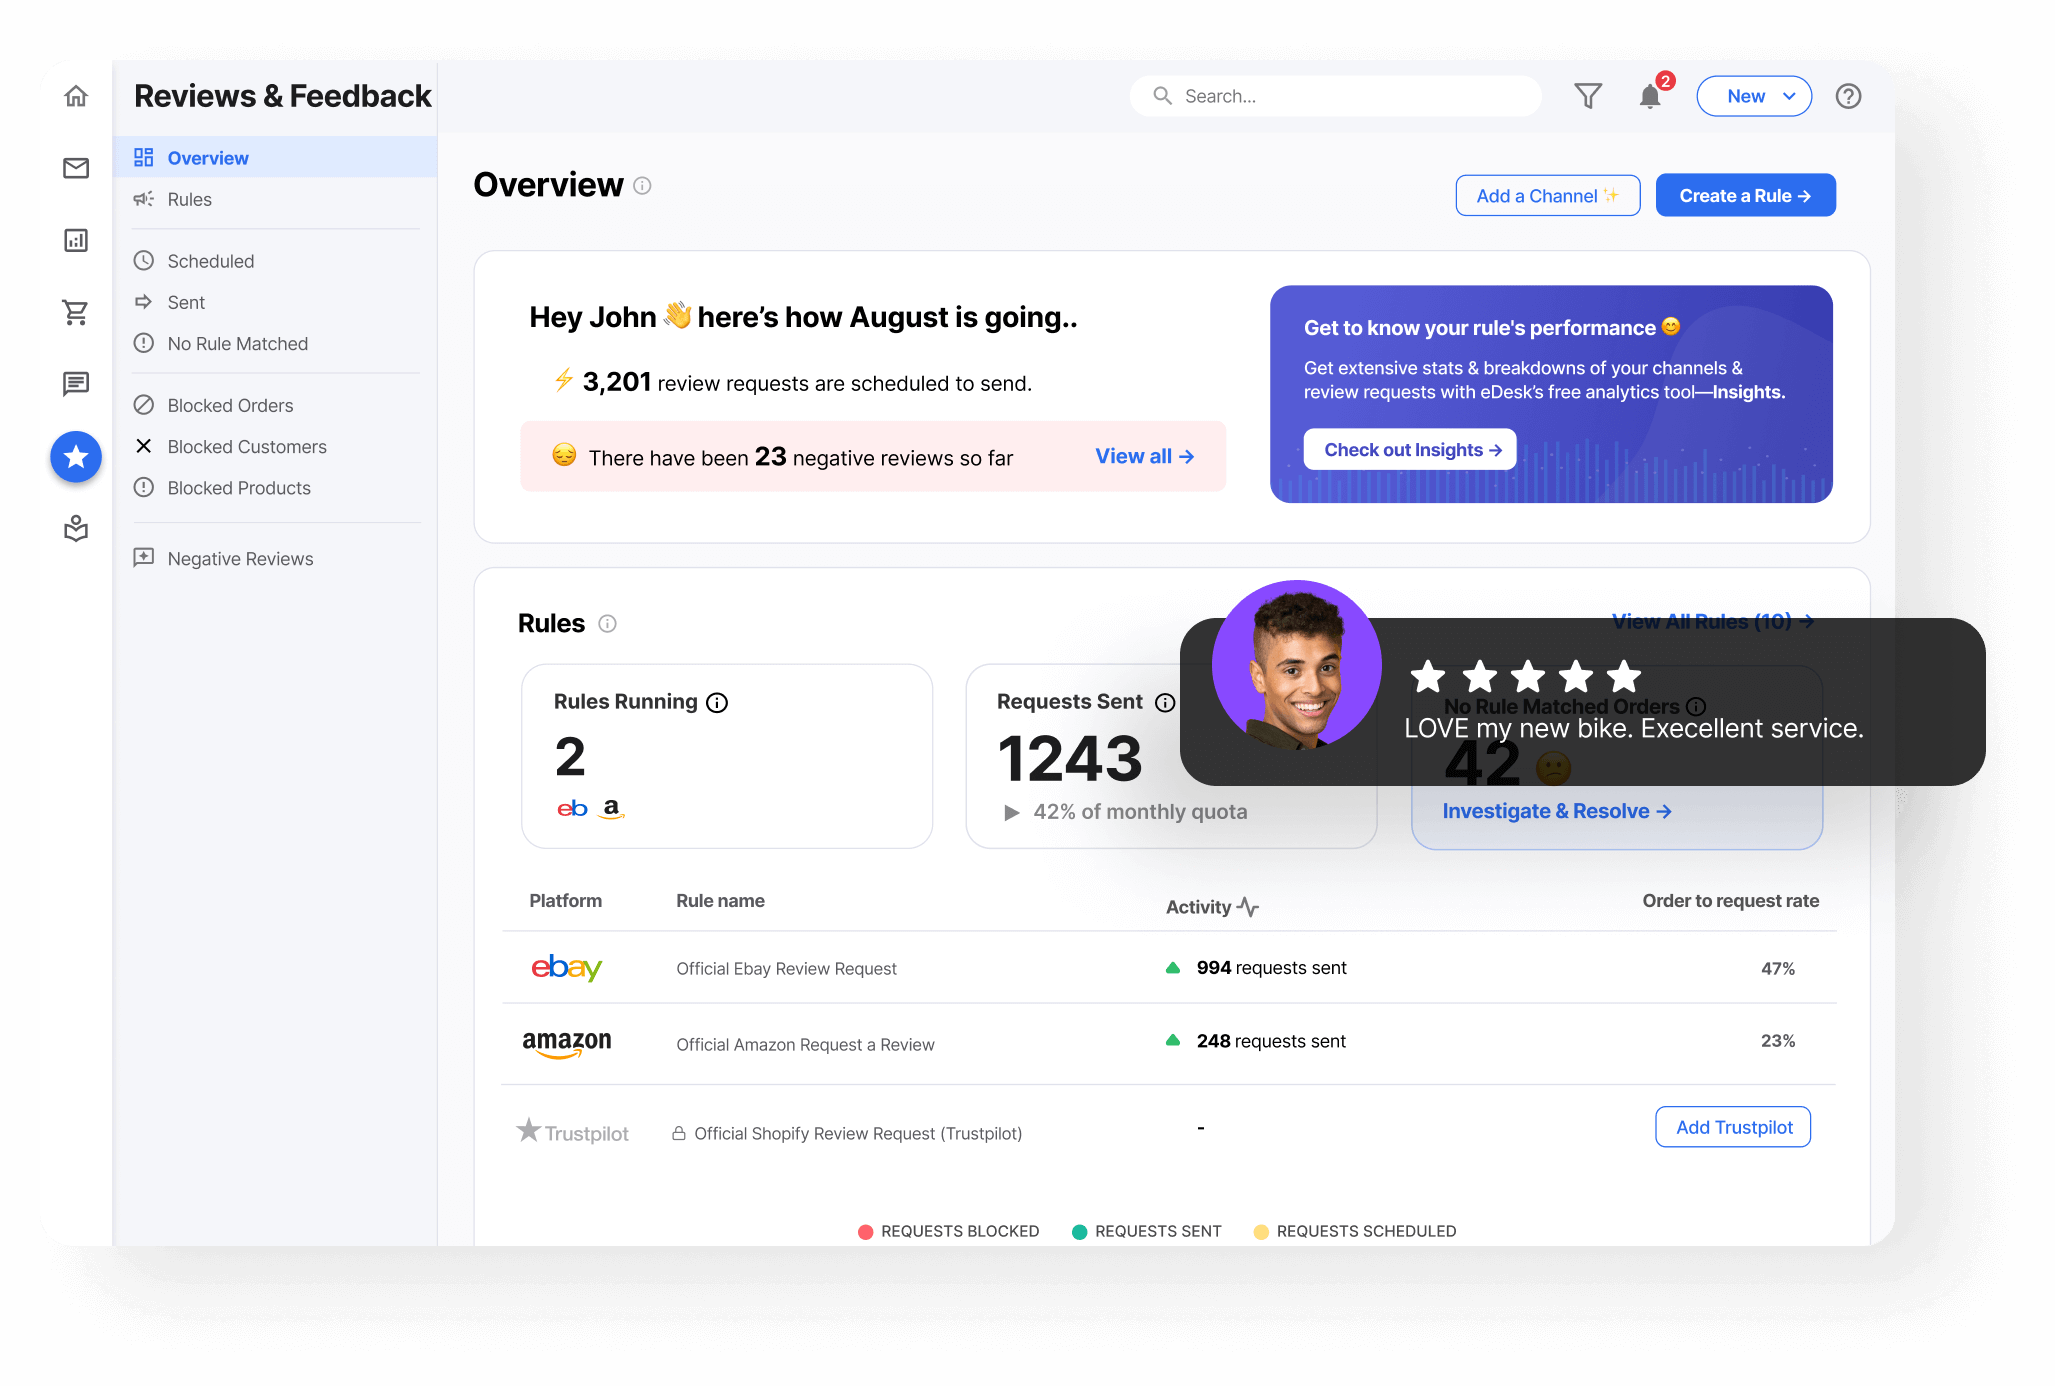Open the Home icon in the sidebar
This screenshot has width=2055, height=1386.
tap(76, 96)
